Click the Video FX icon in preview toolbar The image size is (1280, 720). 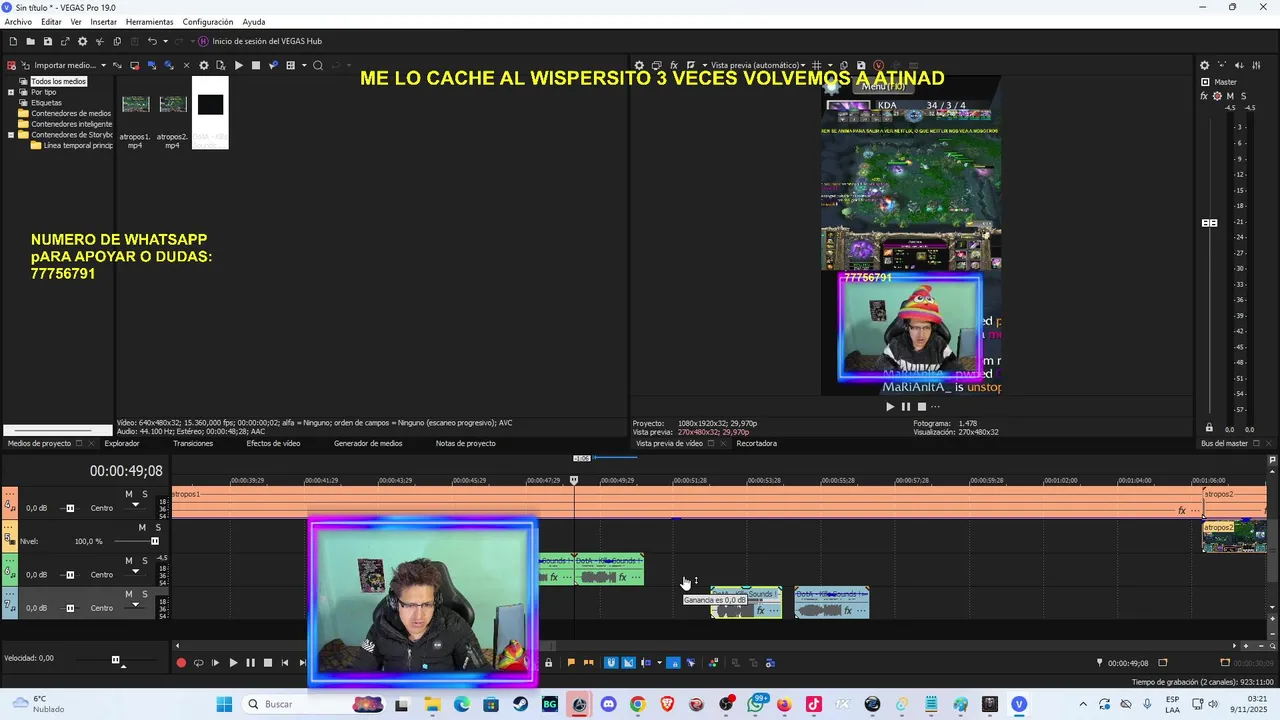[674, 65]
